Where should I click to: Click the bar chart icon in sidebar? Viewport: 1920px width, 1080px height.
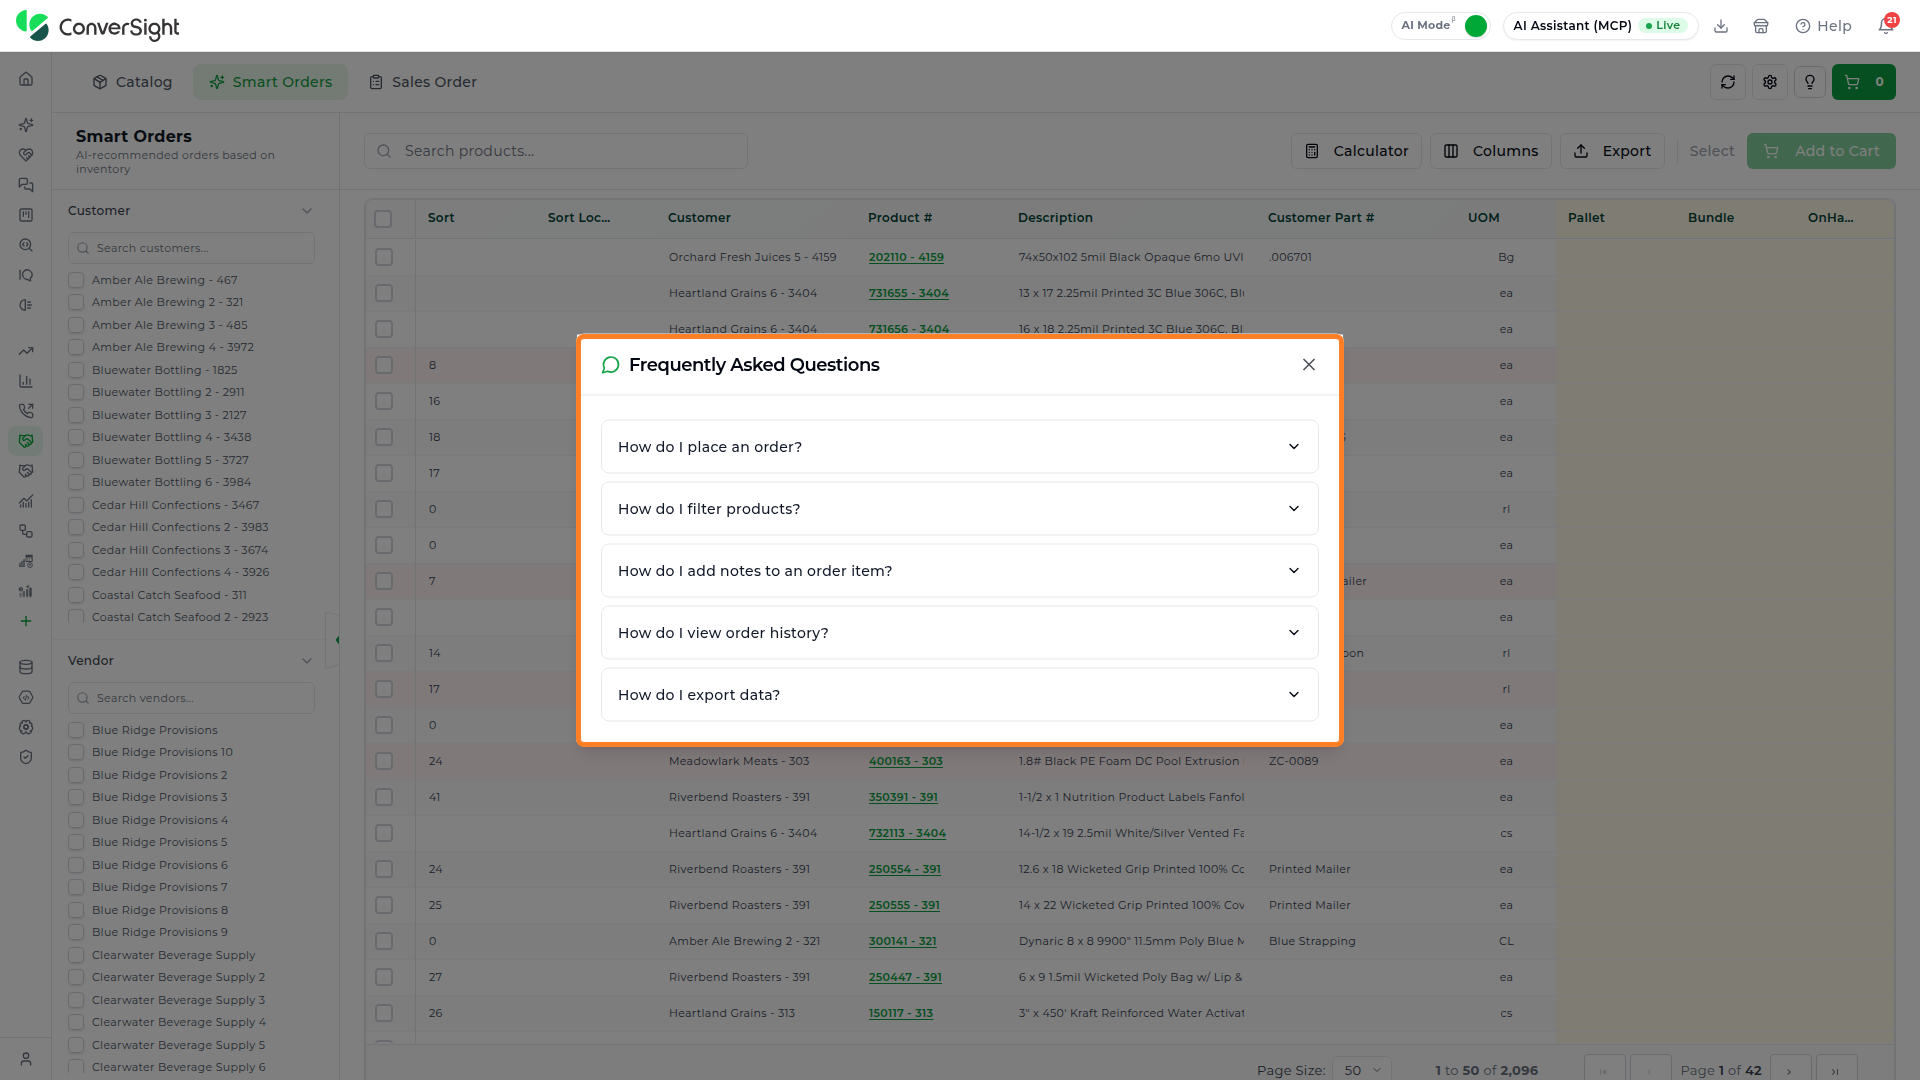pyautogui.click(x=26, y=381)
